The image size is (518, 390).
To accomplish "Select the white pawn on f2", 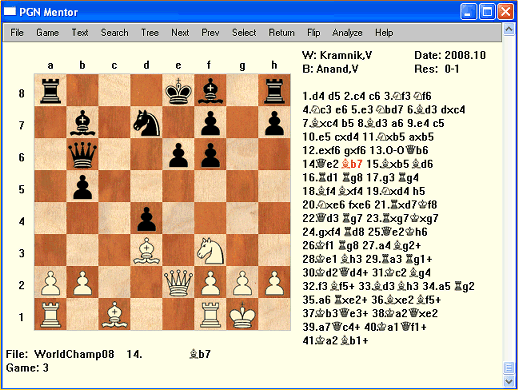I will (210, 282).
